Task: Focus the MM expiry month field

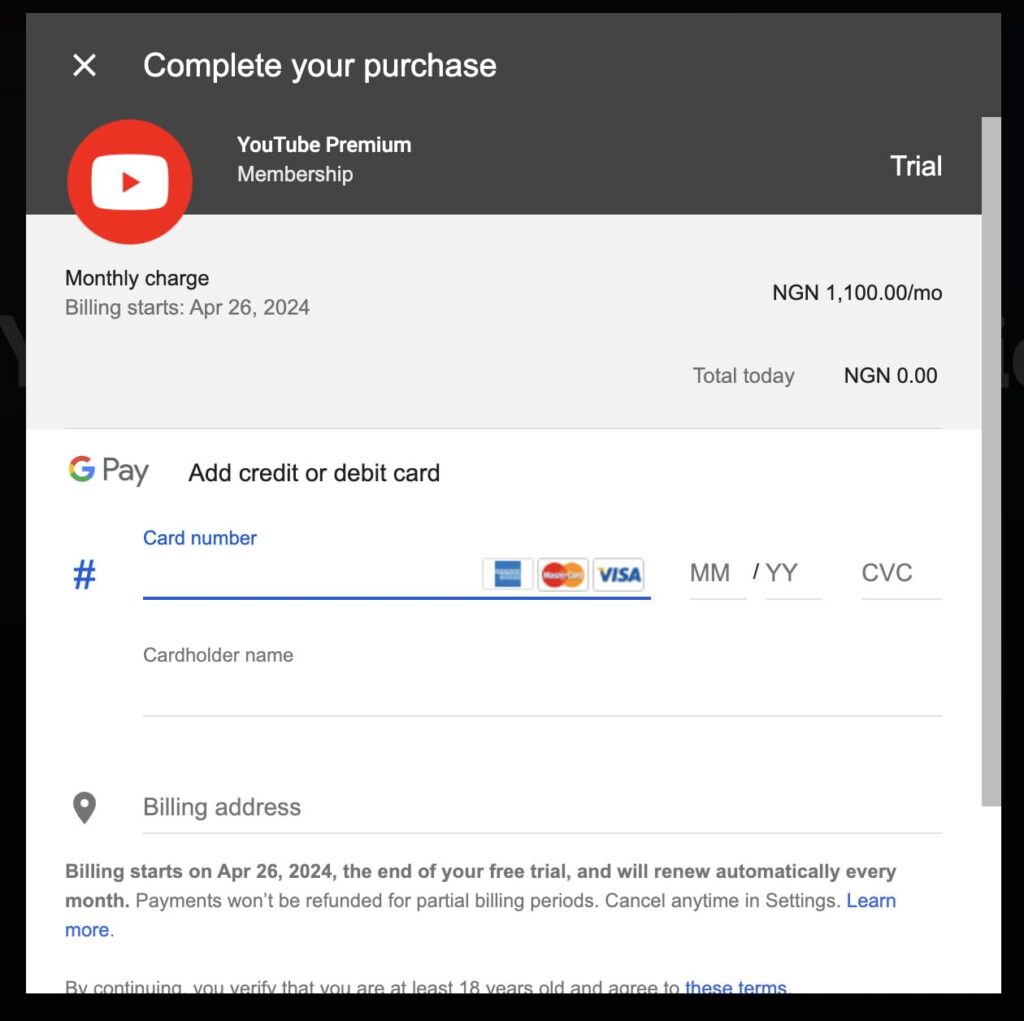Action: coord(717,574)
